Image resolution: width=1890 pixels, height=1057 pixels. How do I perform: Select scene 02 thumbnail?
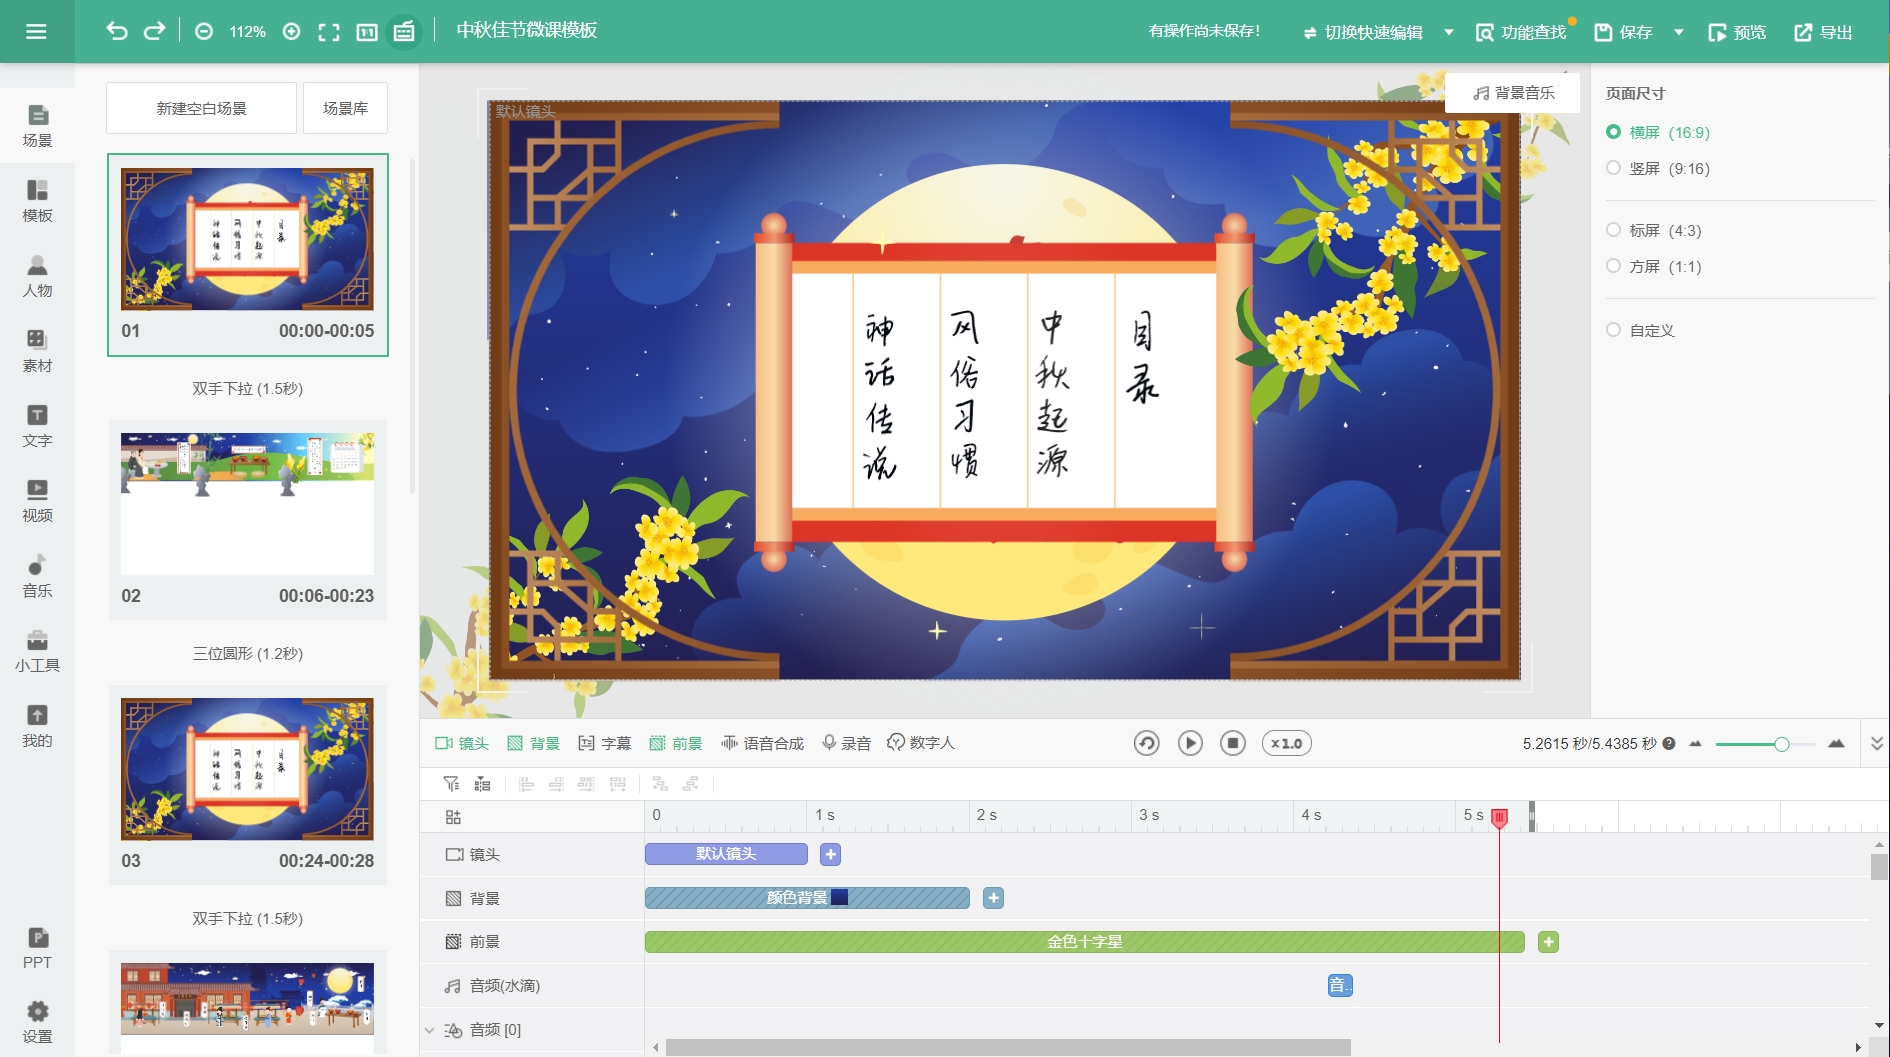247,503
